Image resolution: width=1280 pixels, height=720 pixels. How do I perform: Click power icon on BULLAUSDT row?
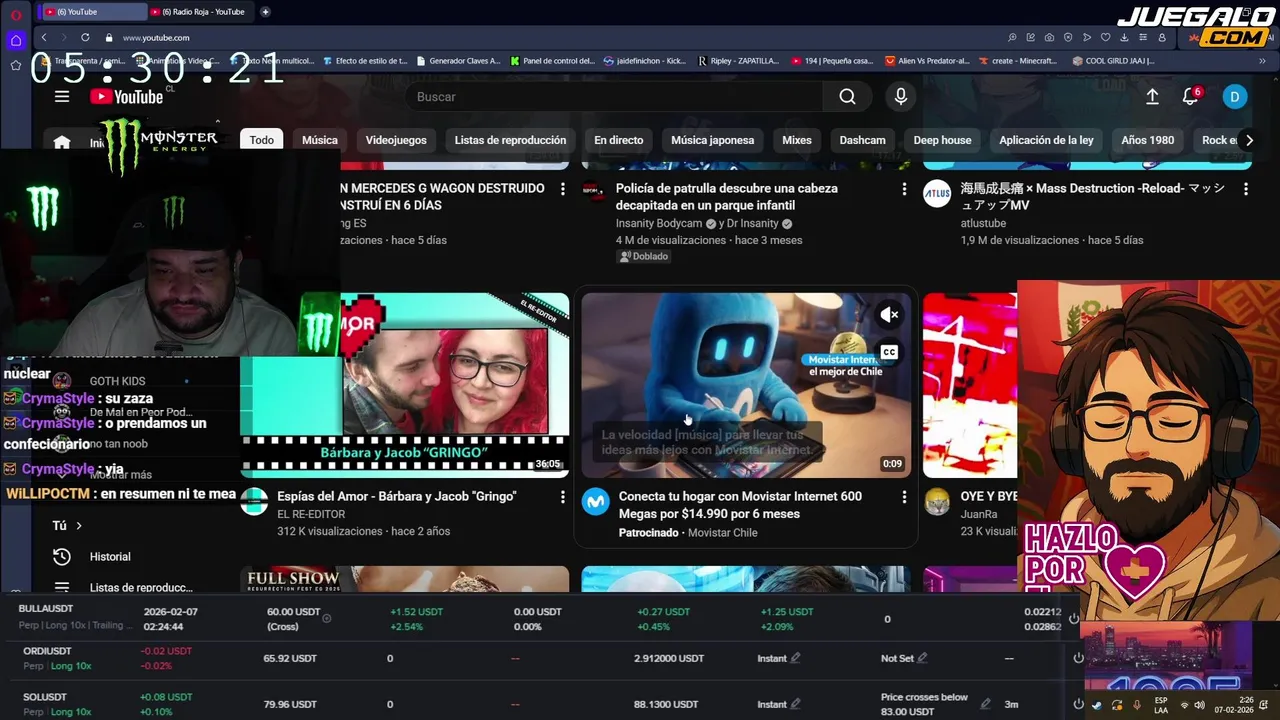point(1074,619)
